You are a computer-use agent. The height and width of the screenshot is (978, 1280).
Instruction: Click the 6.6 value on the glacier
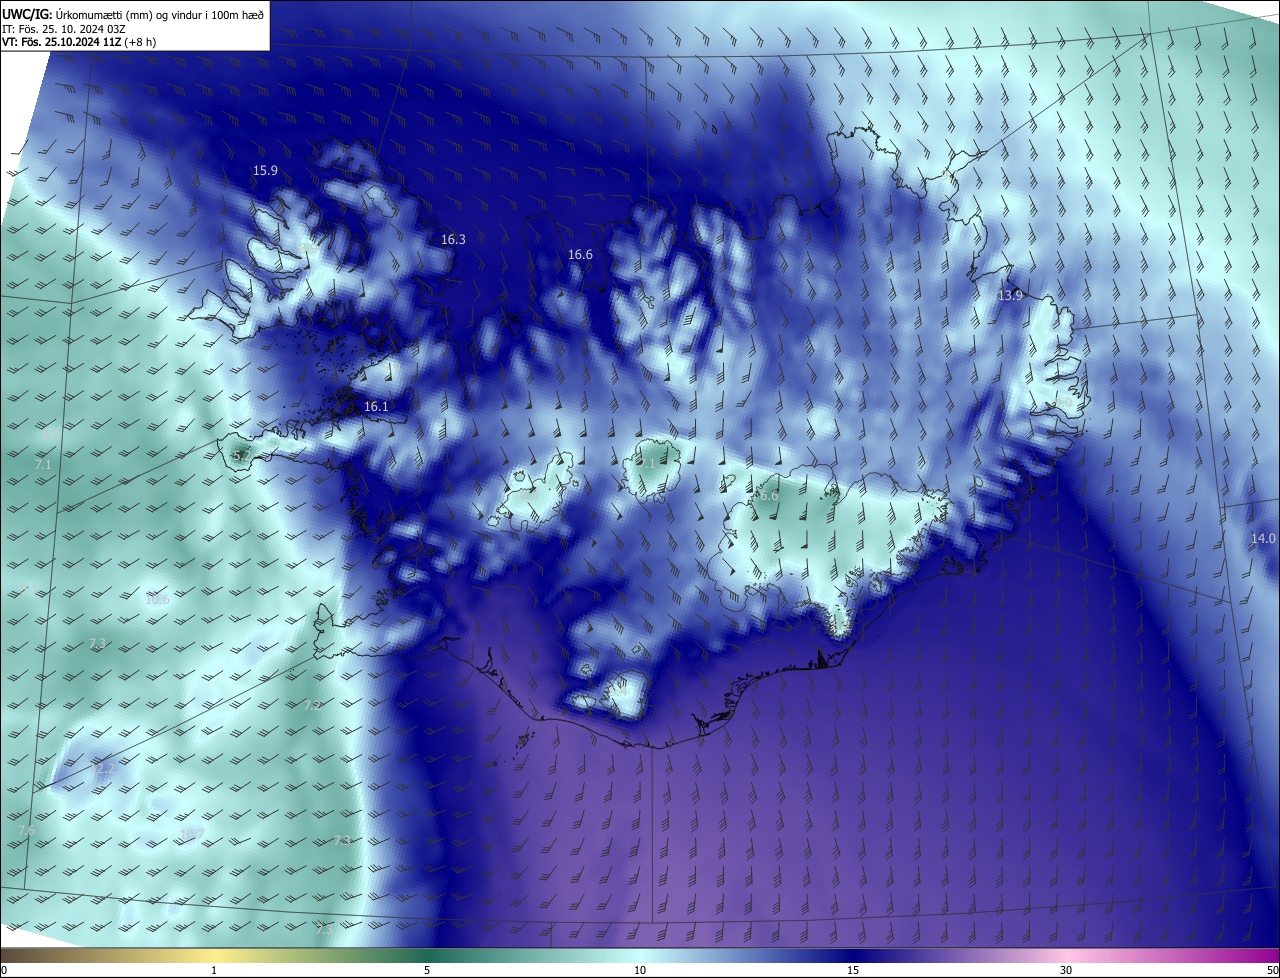pyautogui.click(x=768, y=496)
